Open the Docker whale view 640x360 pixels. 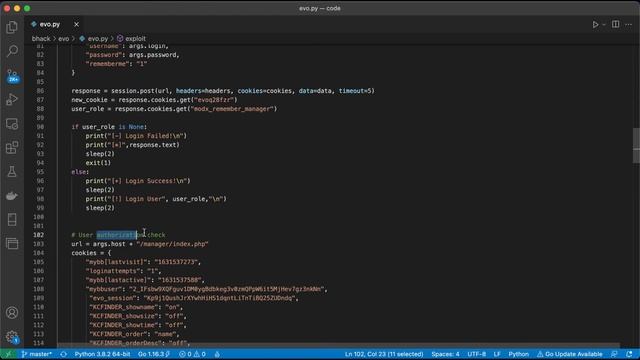[12, 196]
